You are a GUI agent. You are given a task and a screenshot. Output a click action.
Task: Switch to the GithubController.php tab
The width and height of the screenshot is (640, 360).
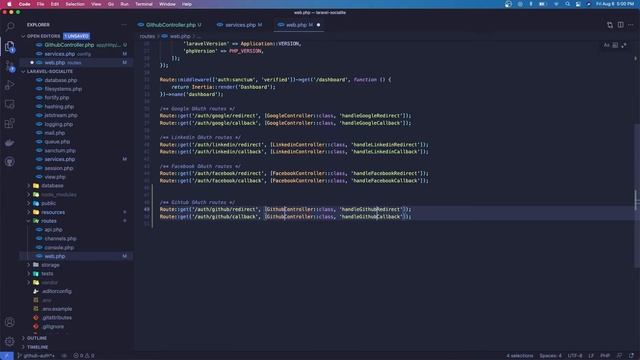(x=171, y=25)
